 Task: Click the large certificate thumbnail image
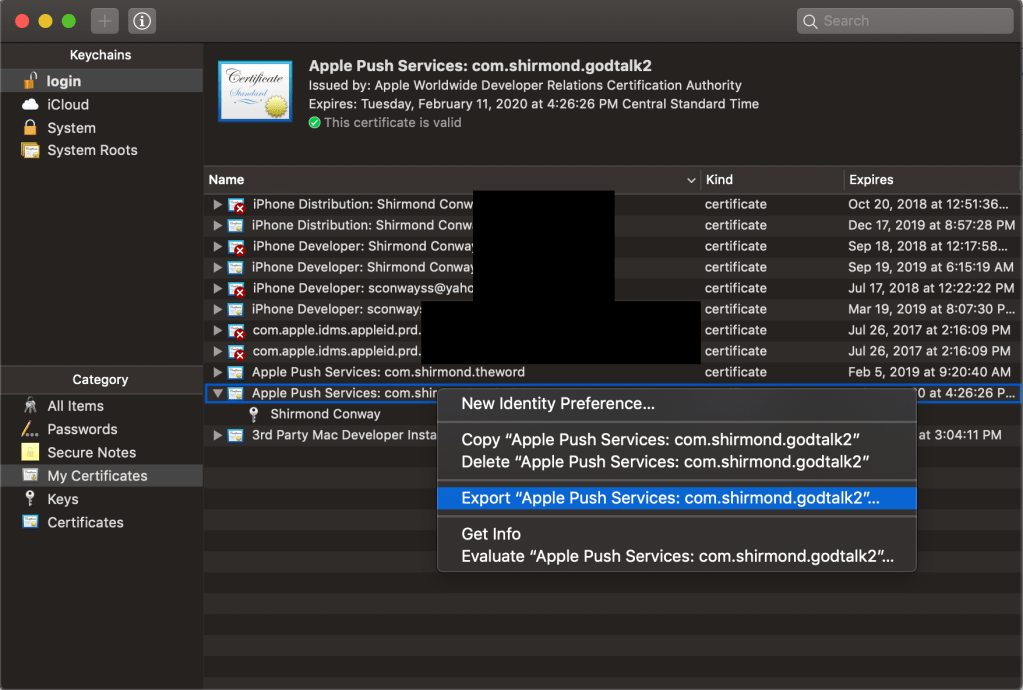255,90
